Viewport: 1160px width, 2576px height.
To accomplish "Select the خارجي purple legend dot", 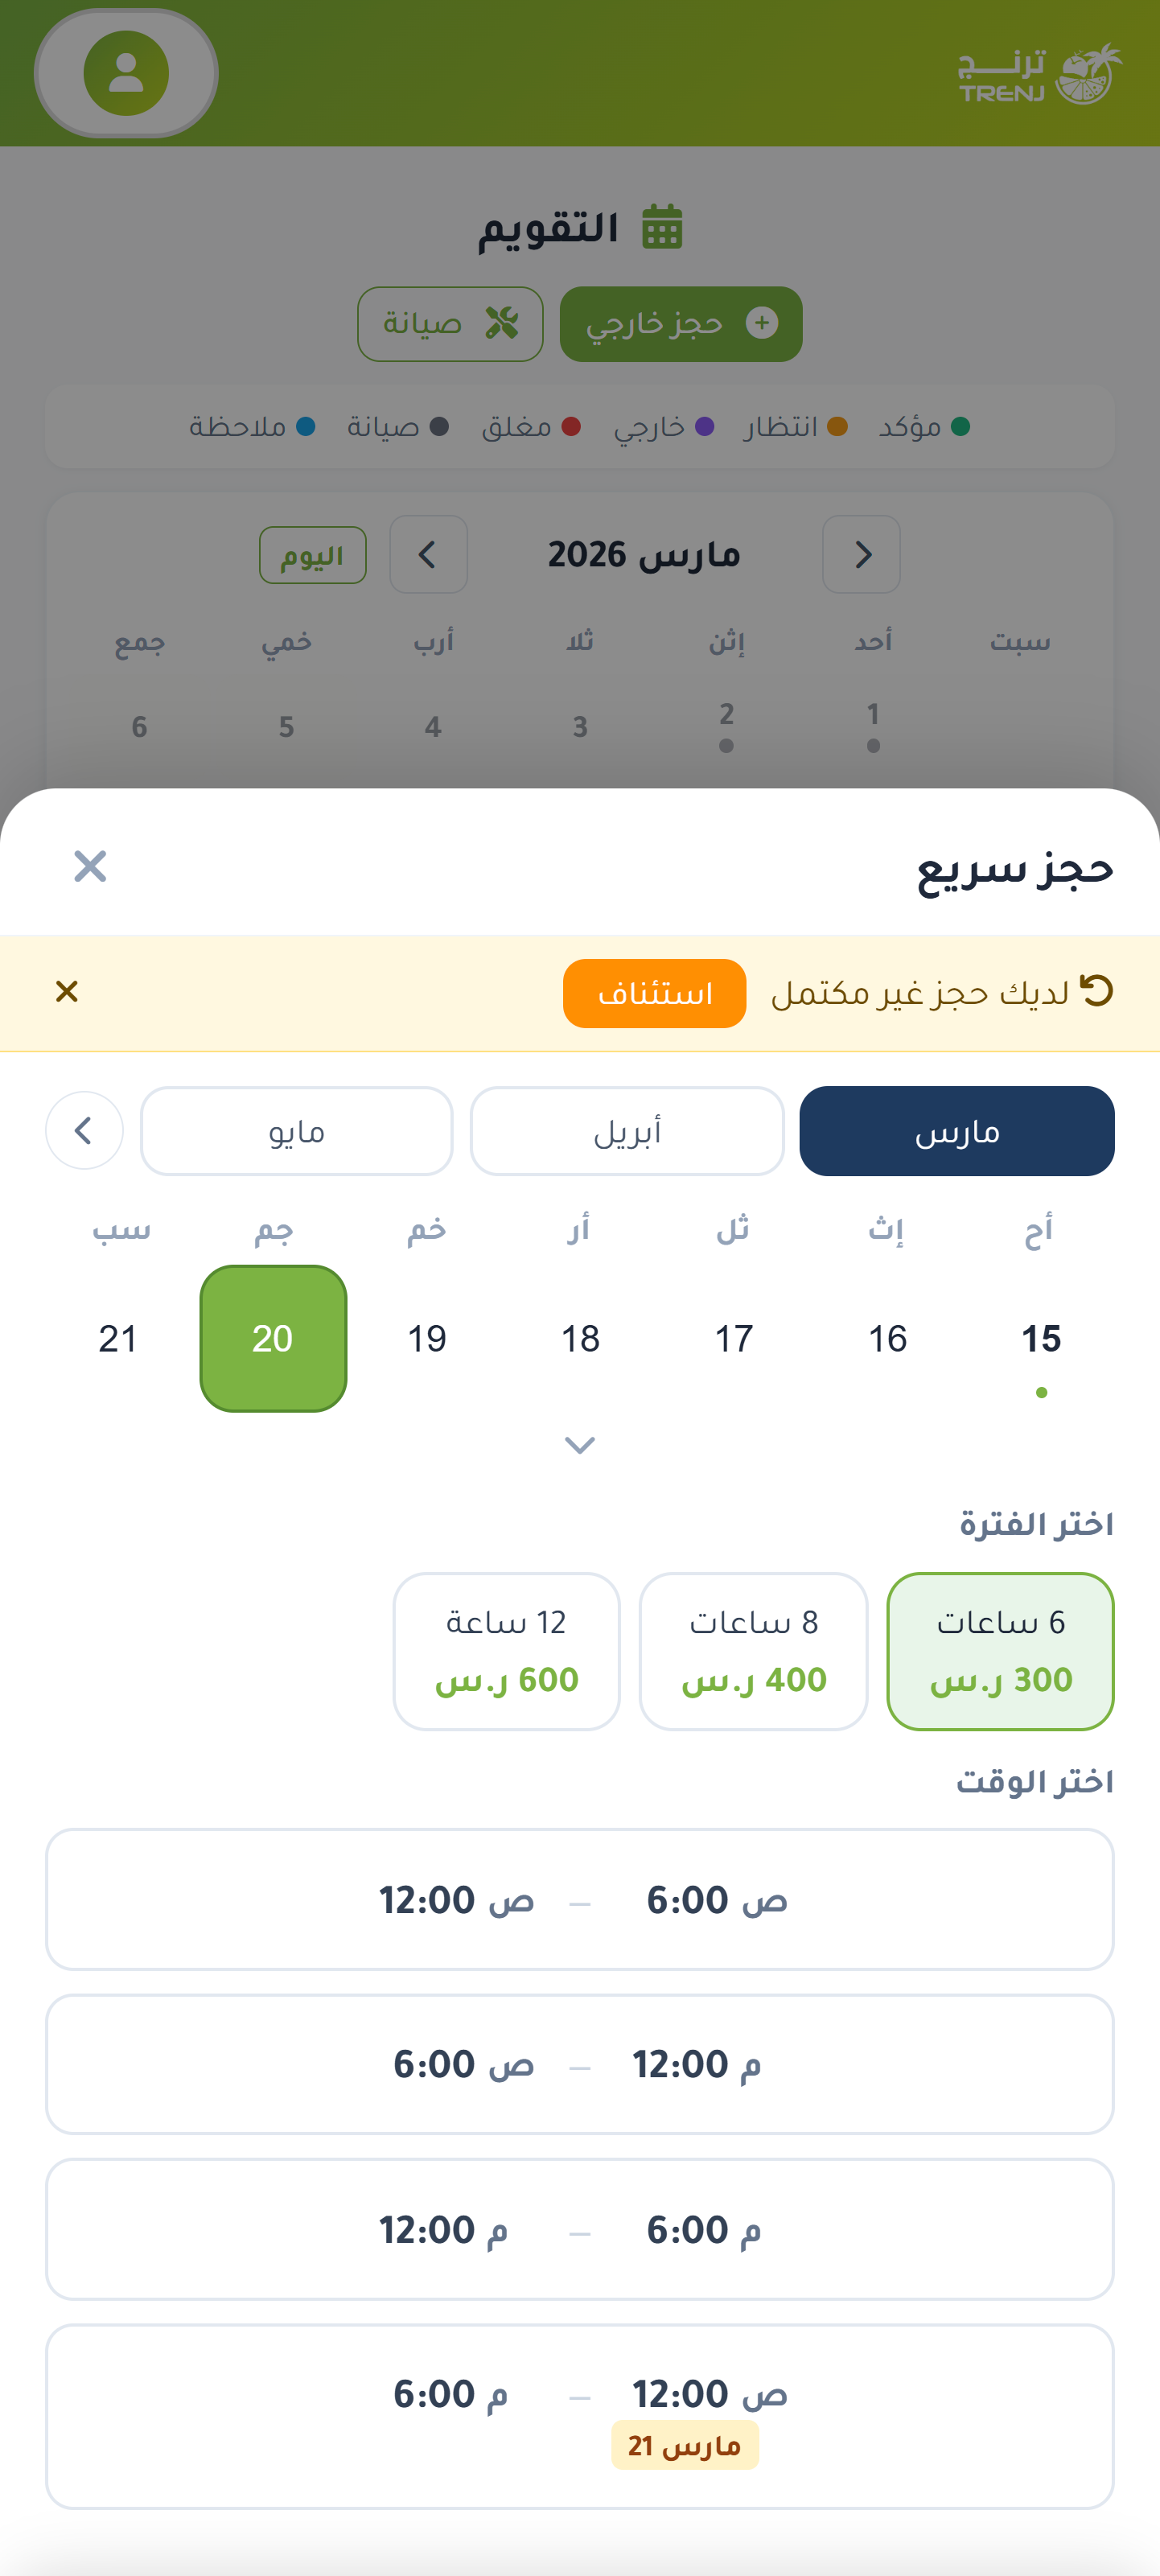I will [x=705, y=426].
